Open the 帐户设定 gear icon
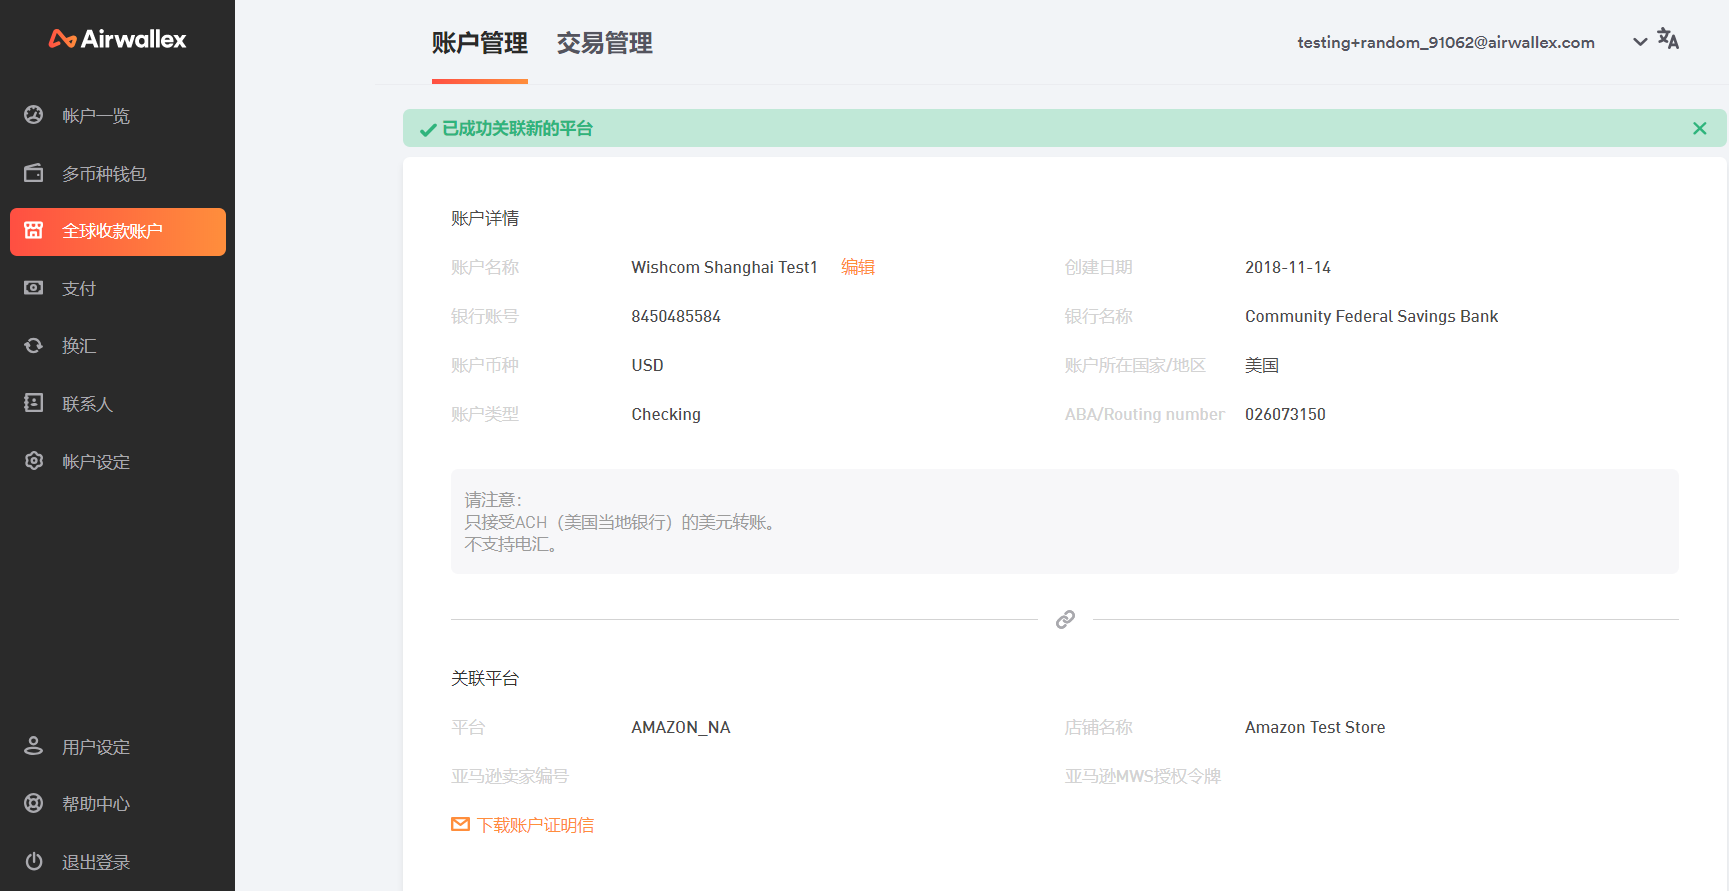This screenshot has height=891, width=1729. (x=34, y=461)
